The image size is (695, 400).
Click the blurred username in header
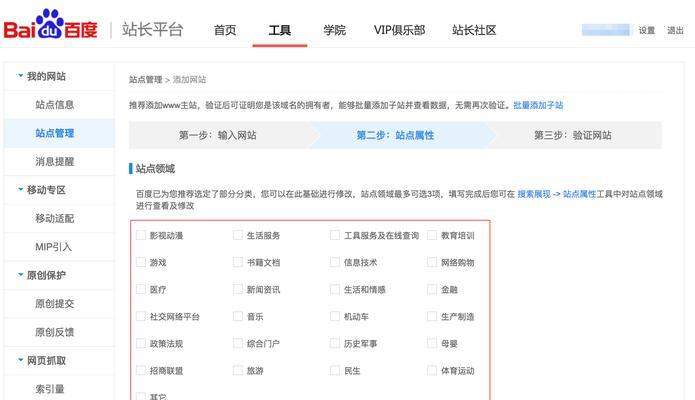point(605,30)
